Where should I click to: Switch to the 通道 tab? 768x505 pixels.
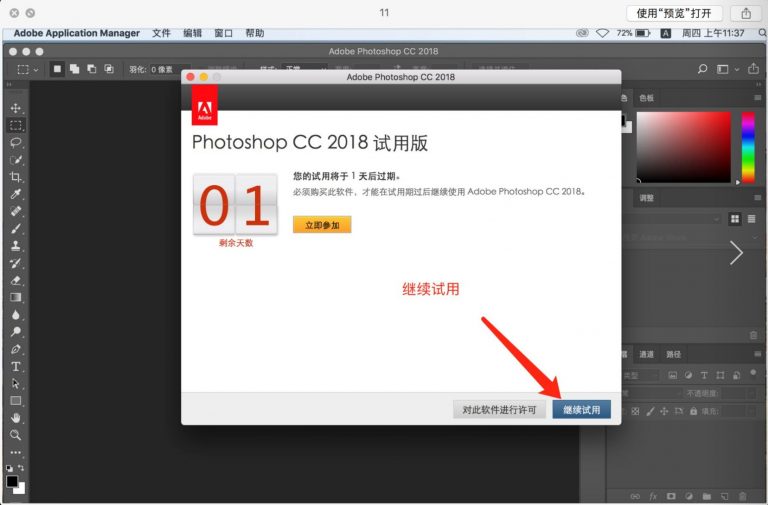tap(647, 354)
